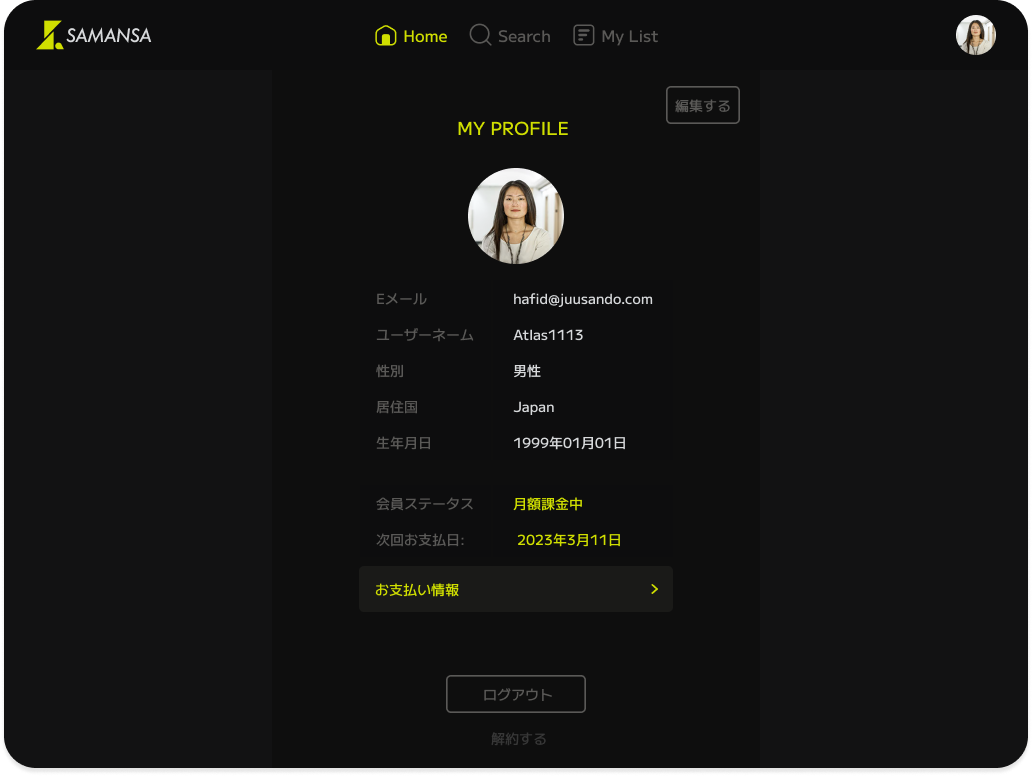The width and height of the screenshot is (1032, 776).
Task: Select the Home navigation label
Action: pos(425,36)
